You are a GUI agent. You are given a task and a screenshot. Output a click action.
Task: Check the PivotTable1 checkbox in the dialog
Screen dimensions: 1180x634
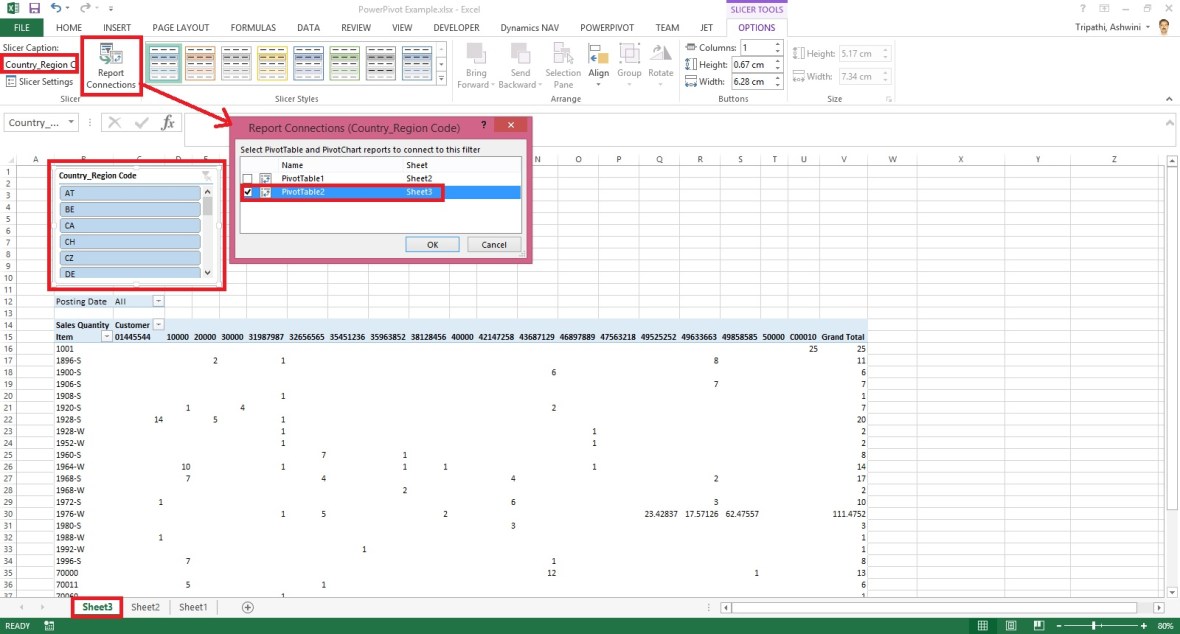click(246, 176)
